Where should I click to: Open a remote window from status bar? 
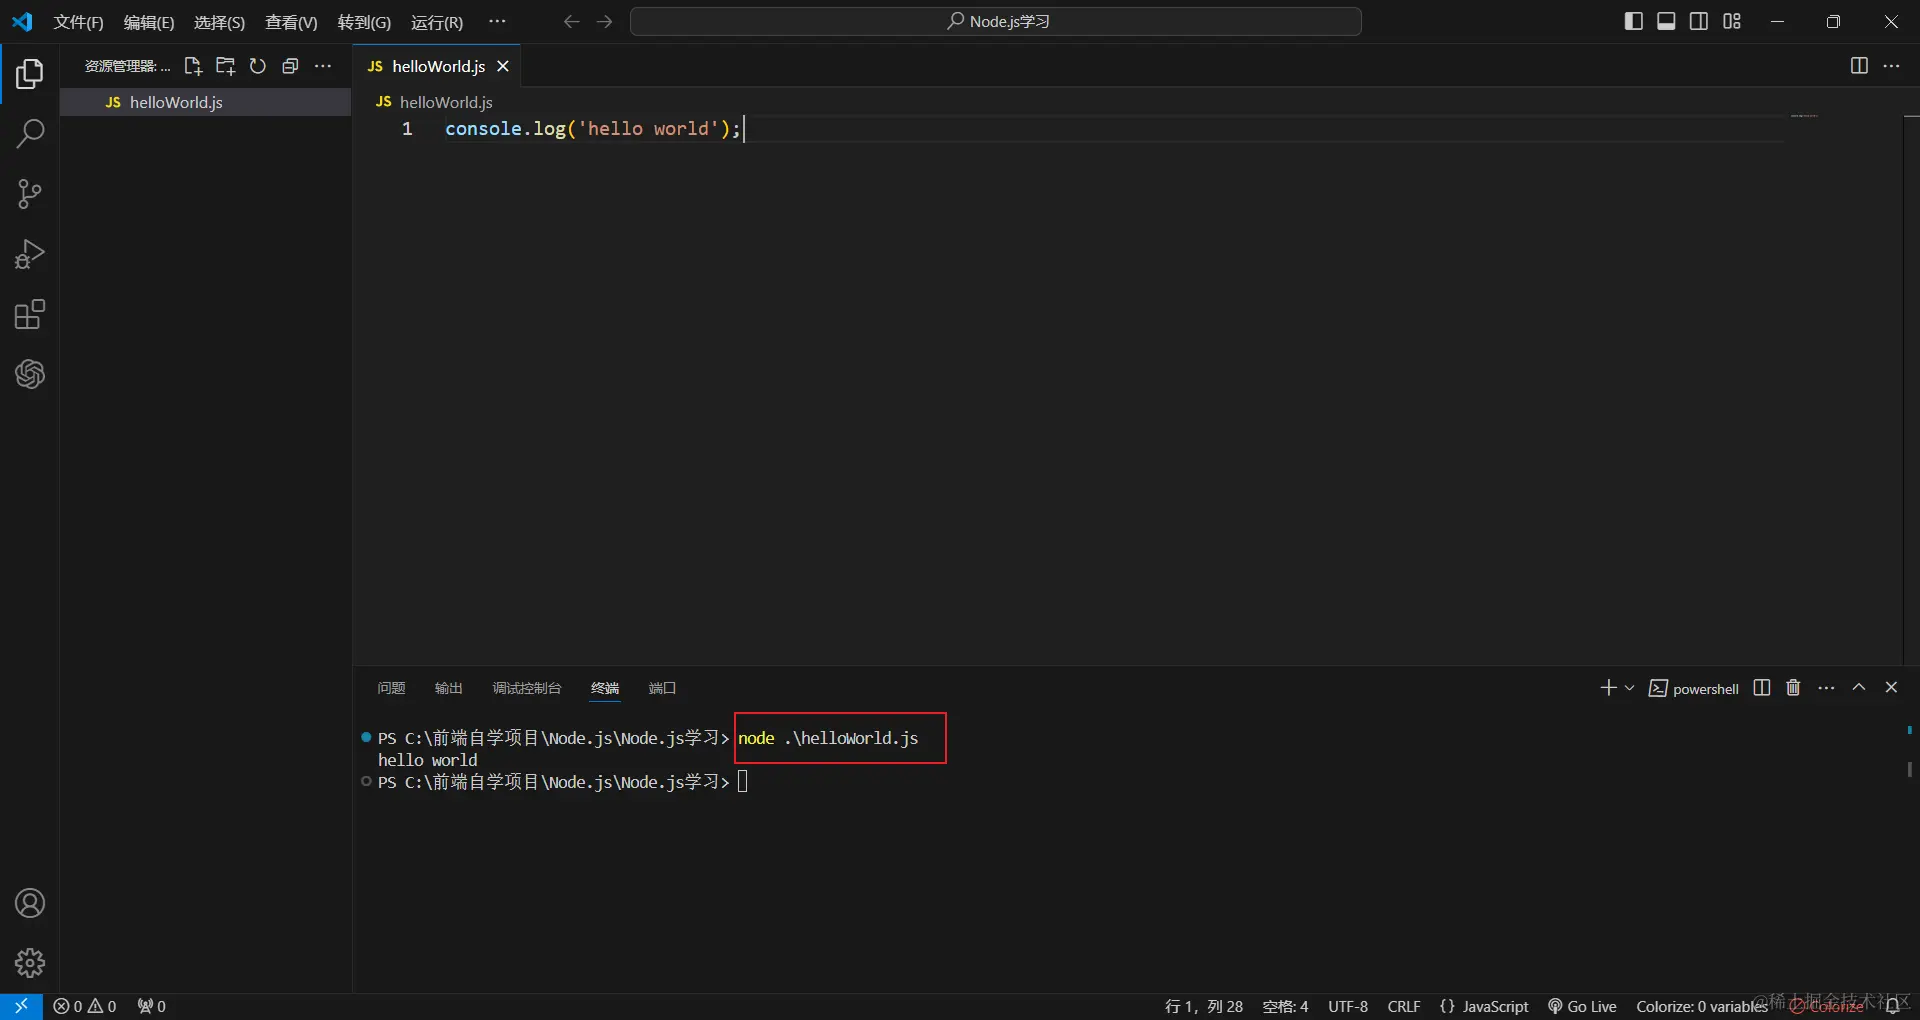pos(21,1006)
